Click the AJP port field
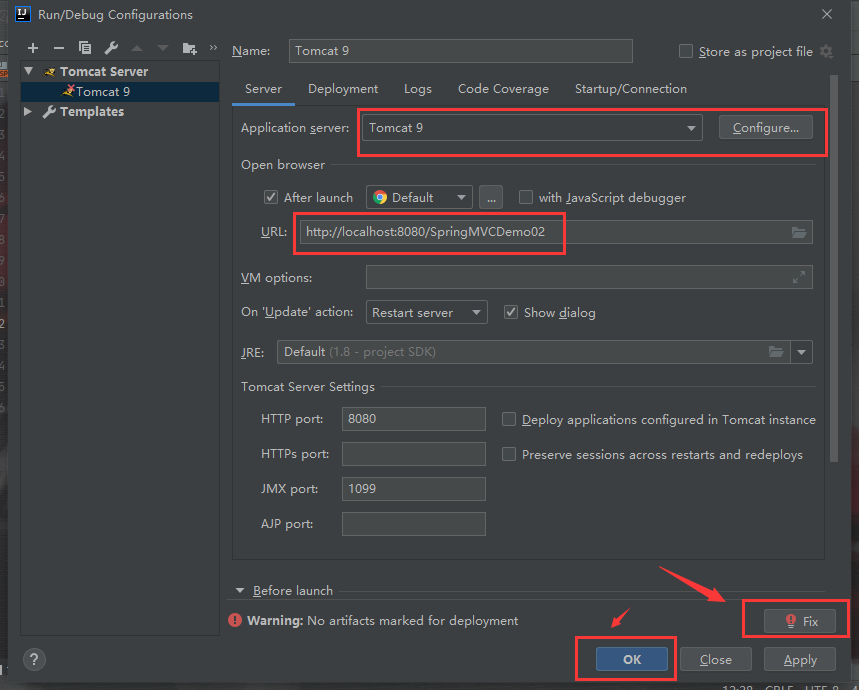This screenshot has width=859, height=690. 414,524
